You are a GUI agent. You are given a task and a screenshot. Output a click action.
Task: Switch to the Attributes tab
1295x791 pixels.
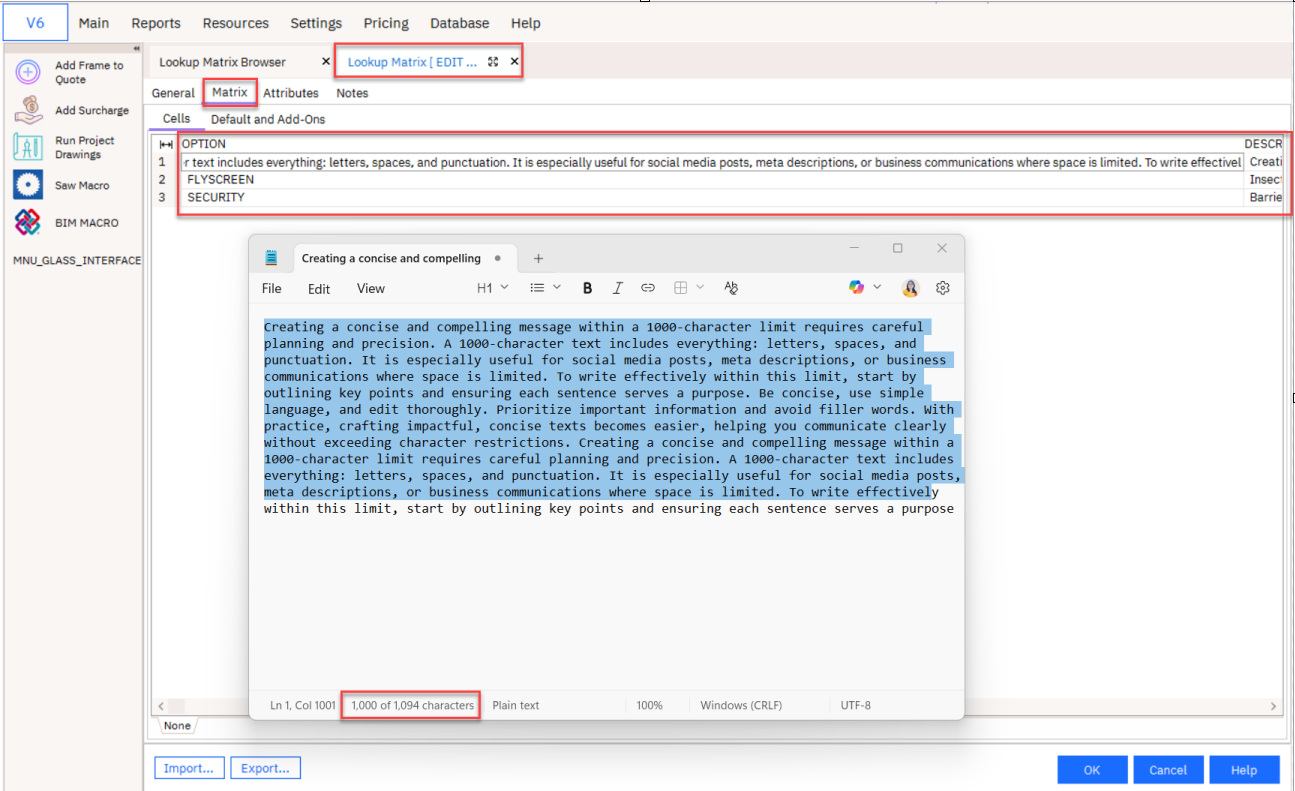290,93
